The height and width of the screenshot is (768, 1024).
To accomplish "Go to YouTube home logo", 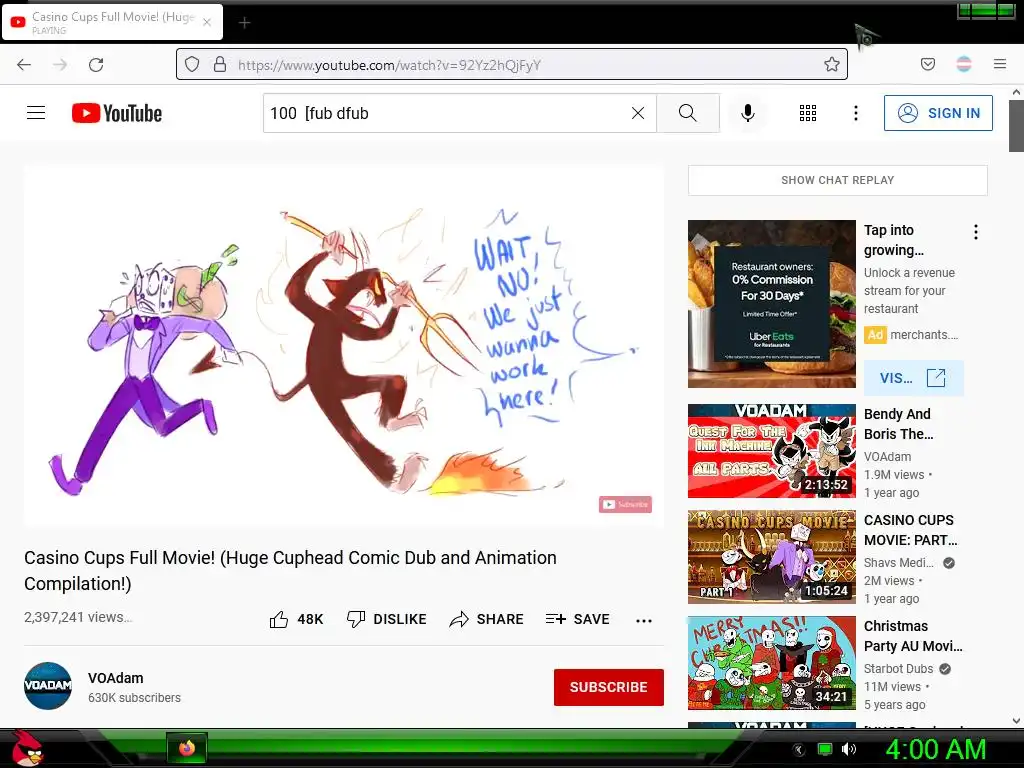I will click(x=117, y=113).
